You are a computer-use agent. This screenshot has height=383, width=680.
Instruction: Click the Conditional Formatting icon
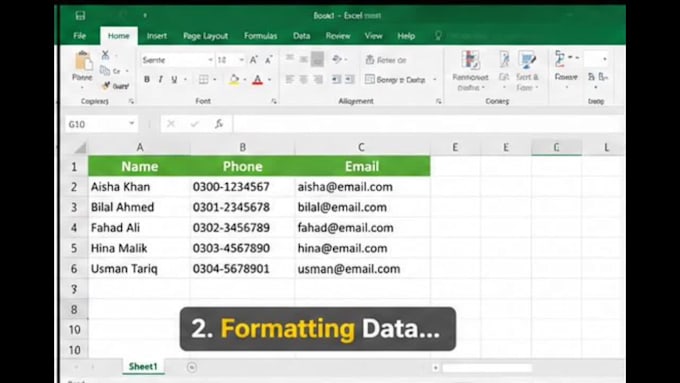coord(470,60)
